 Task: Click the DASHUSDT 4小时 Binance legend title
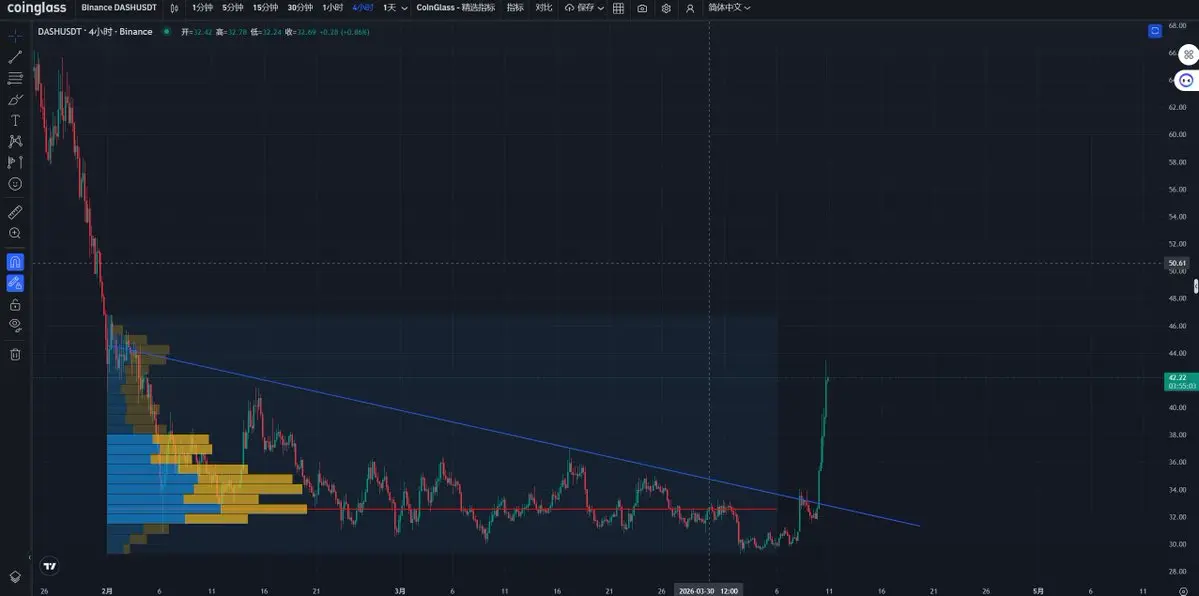(x=95, y=31)
